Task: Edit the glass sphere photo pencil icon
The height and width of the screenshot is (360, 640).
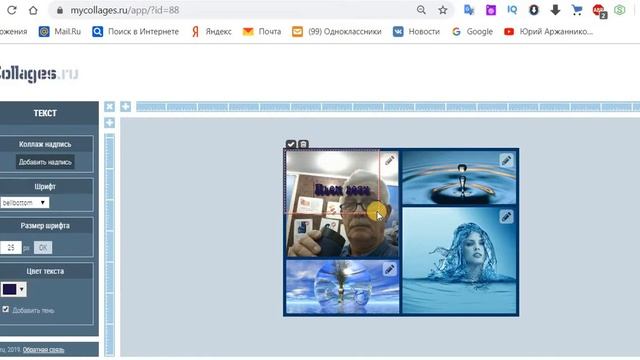Action: (x=389, y=269)
